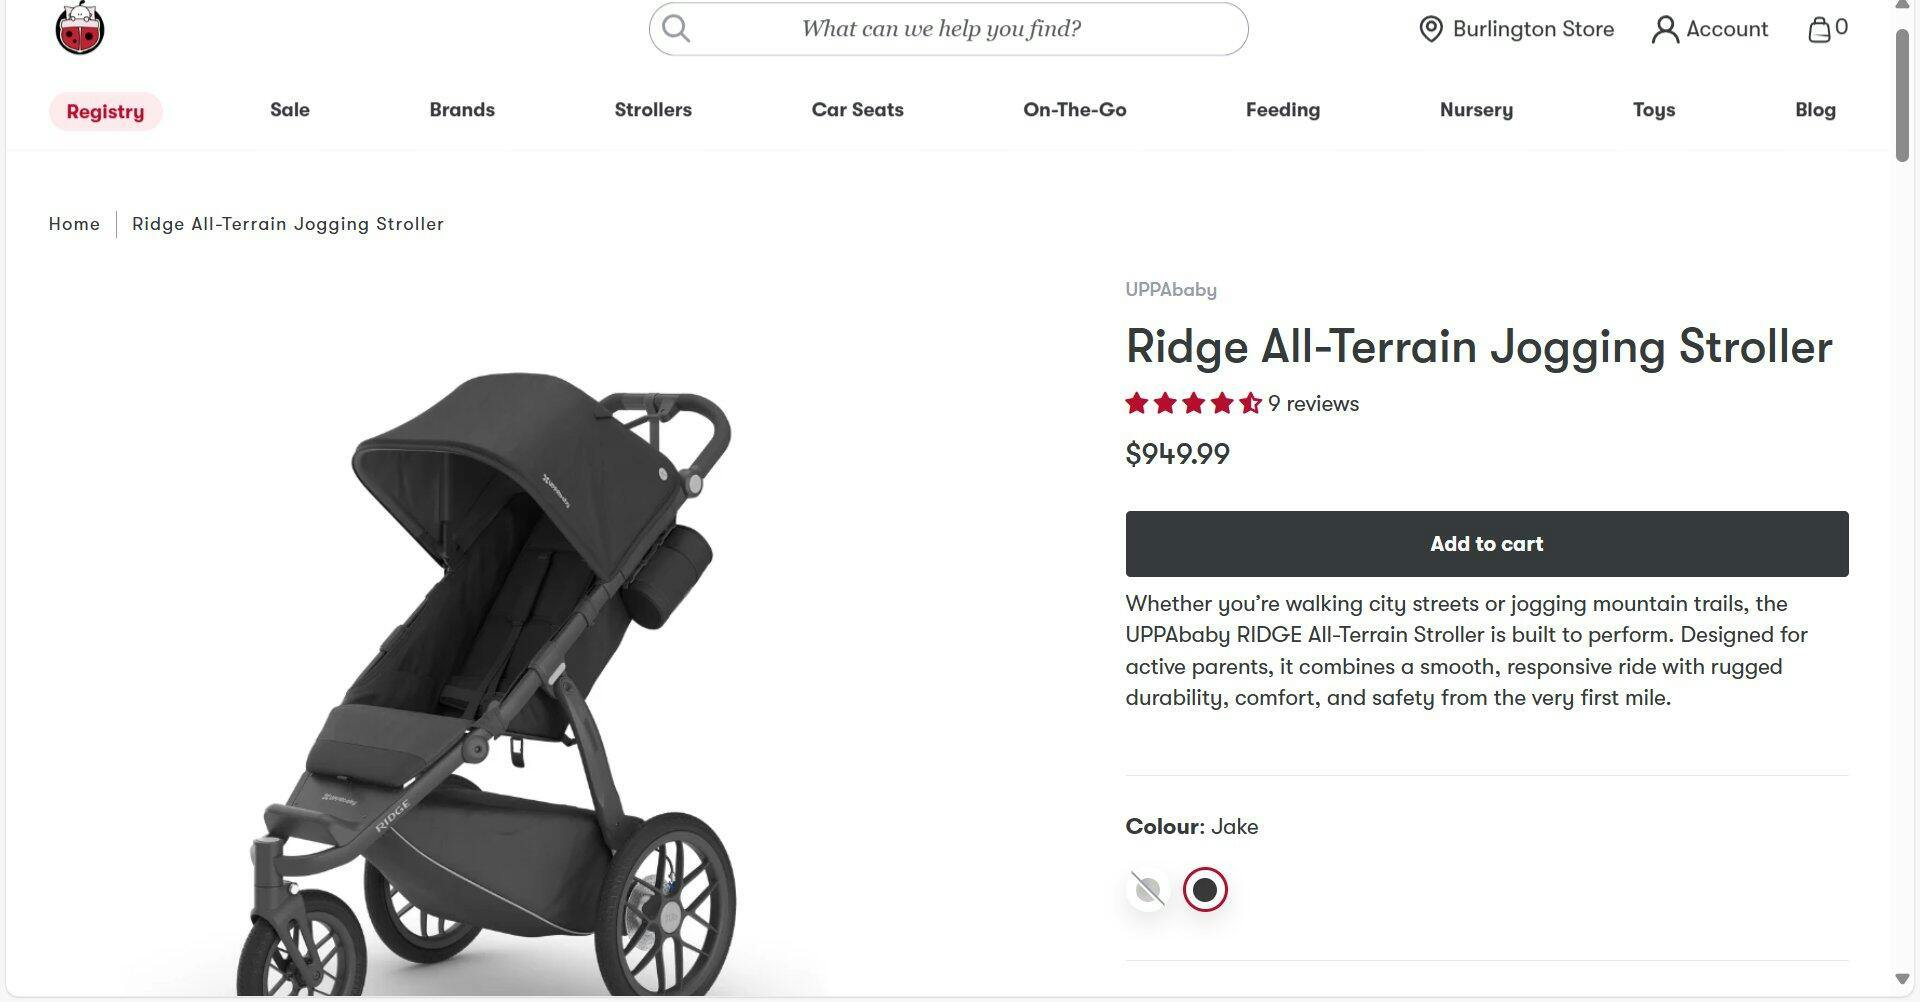This screenshot has height=1002, width=1920.
Task: Open the shopping bag cart icon
Action: click(1819, 29)
